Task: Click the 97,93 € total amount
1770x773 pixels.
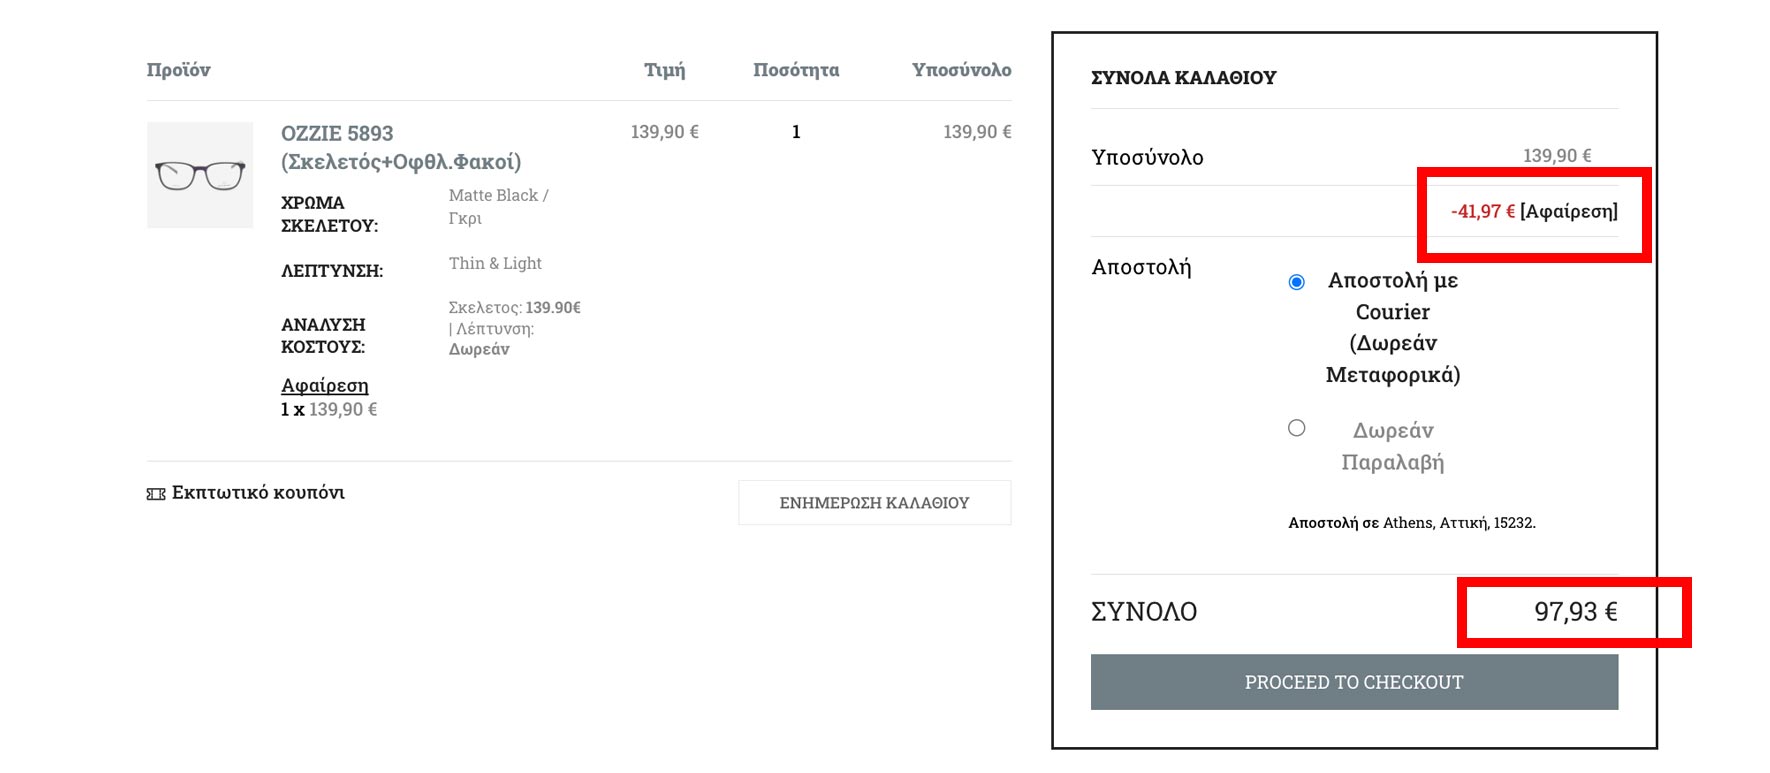Action: pos(1575,612)
